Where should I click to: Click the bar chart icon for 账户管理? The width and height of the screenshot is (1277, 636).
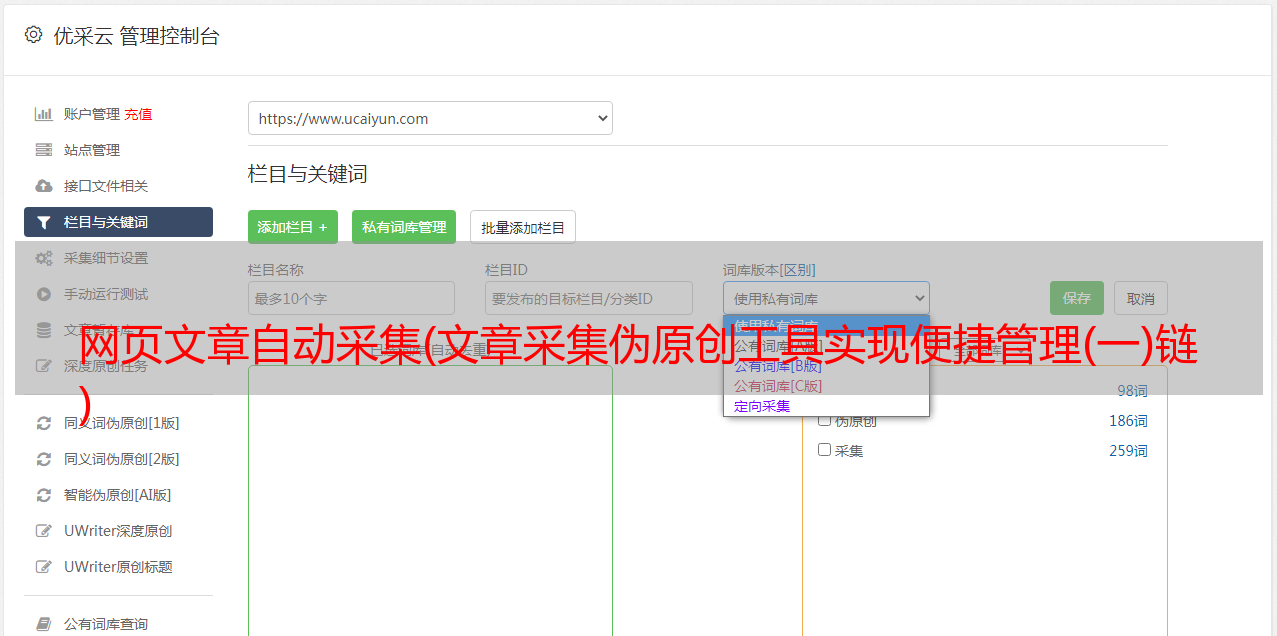point(43,114)
